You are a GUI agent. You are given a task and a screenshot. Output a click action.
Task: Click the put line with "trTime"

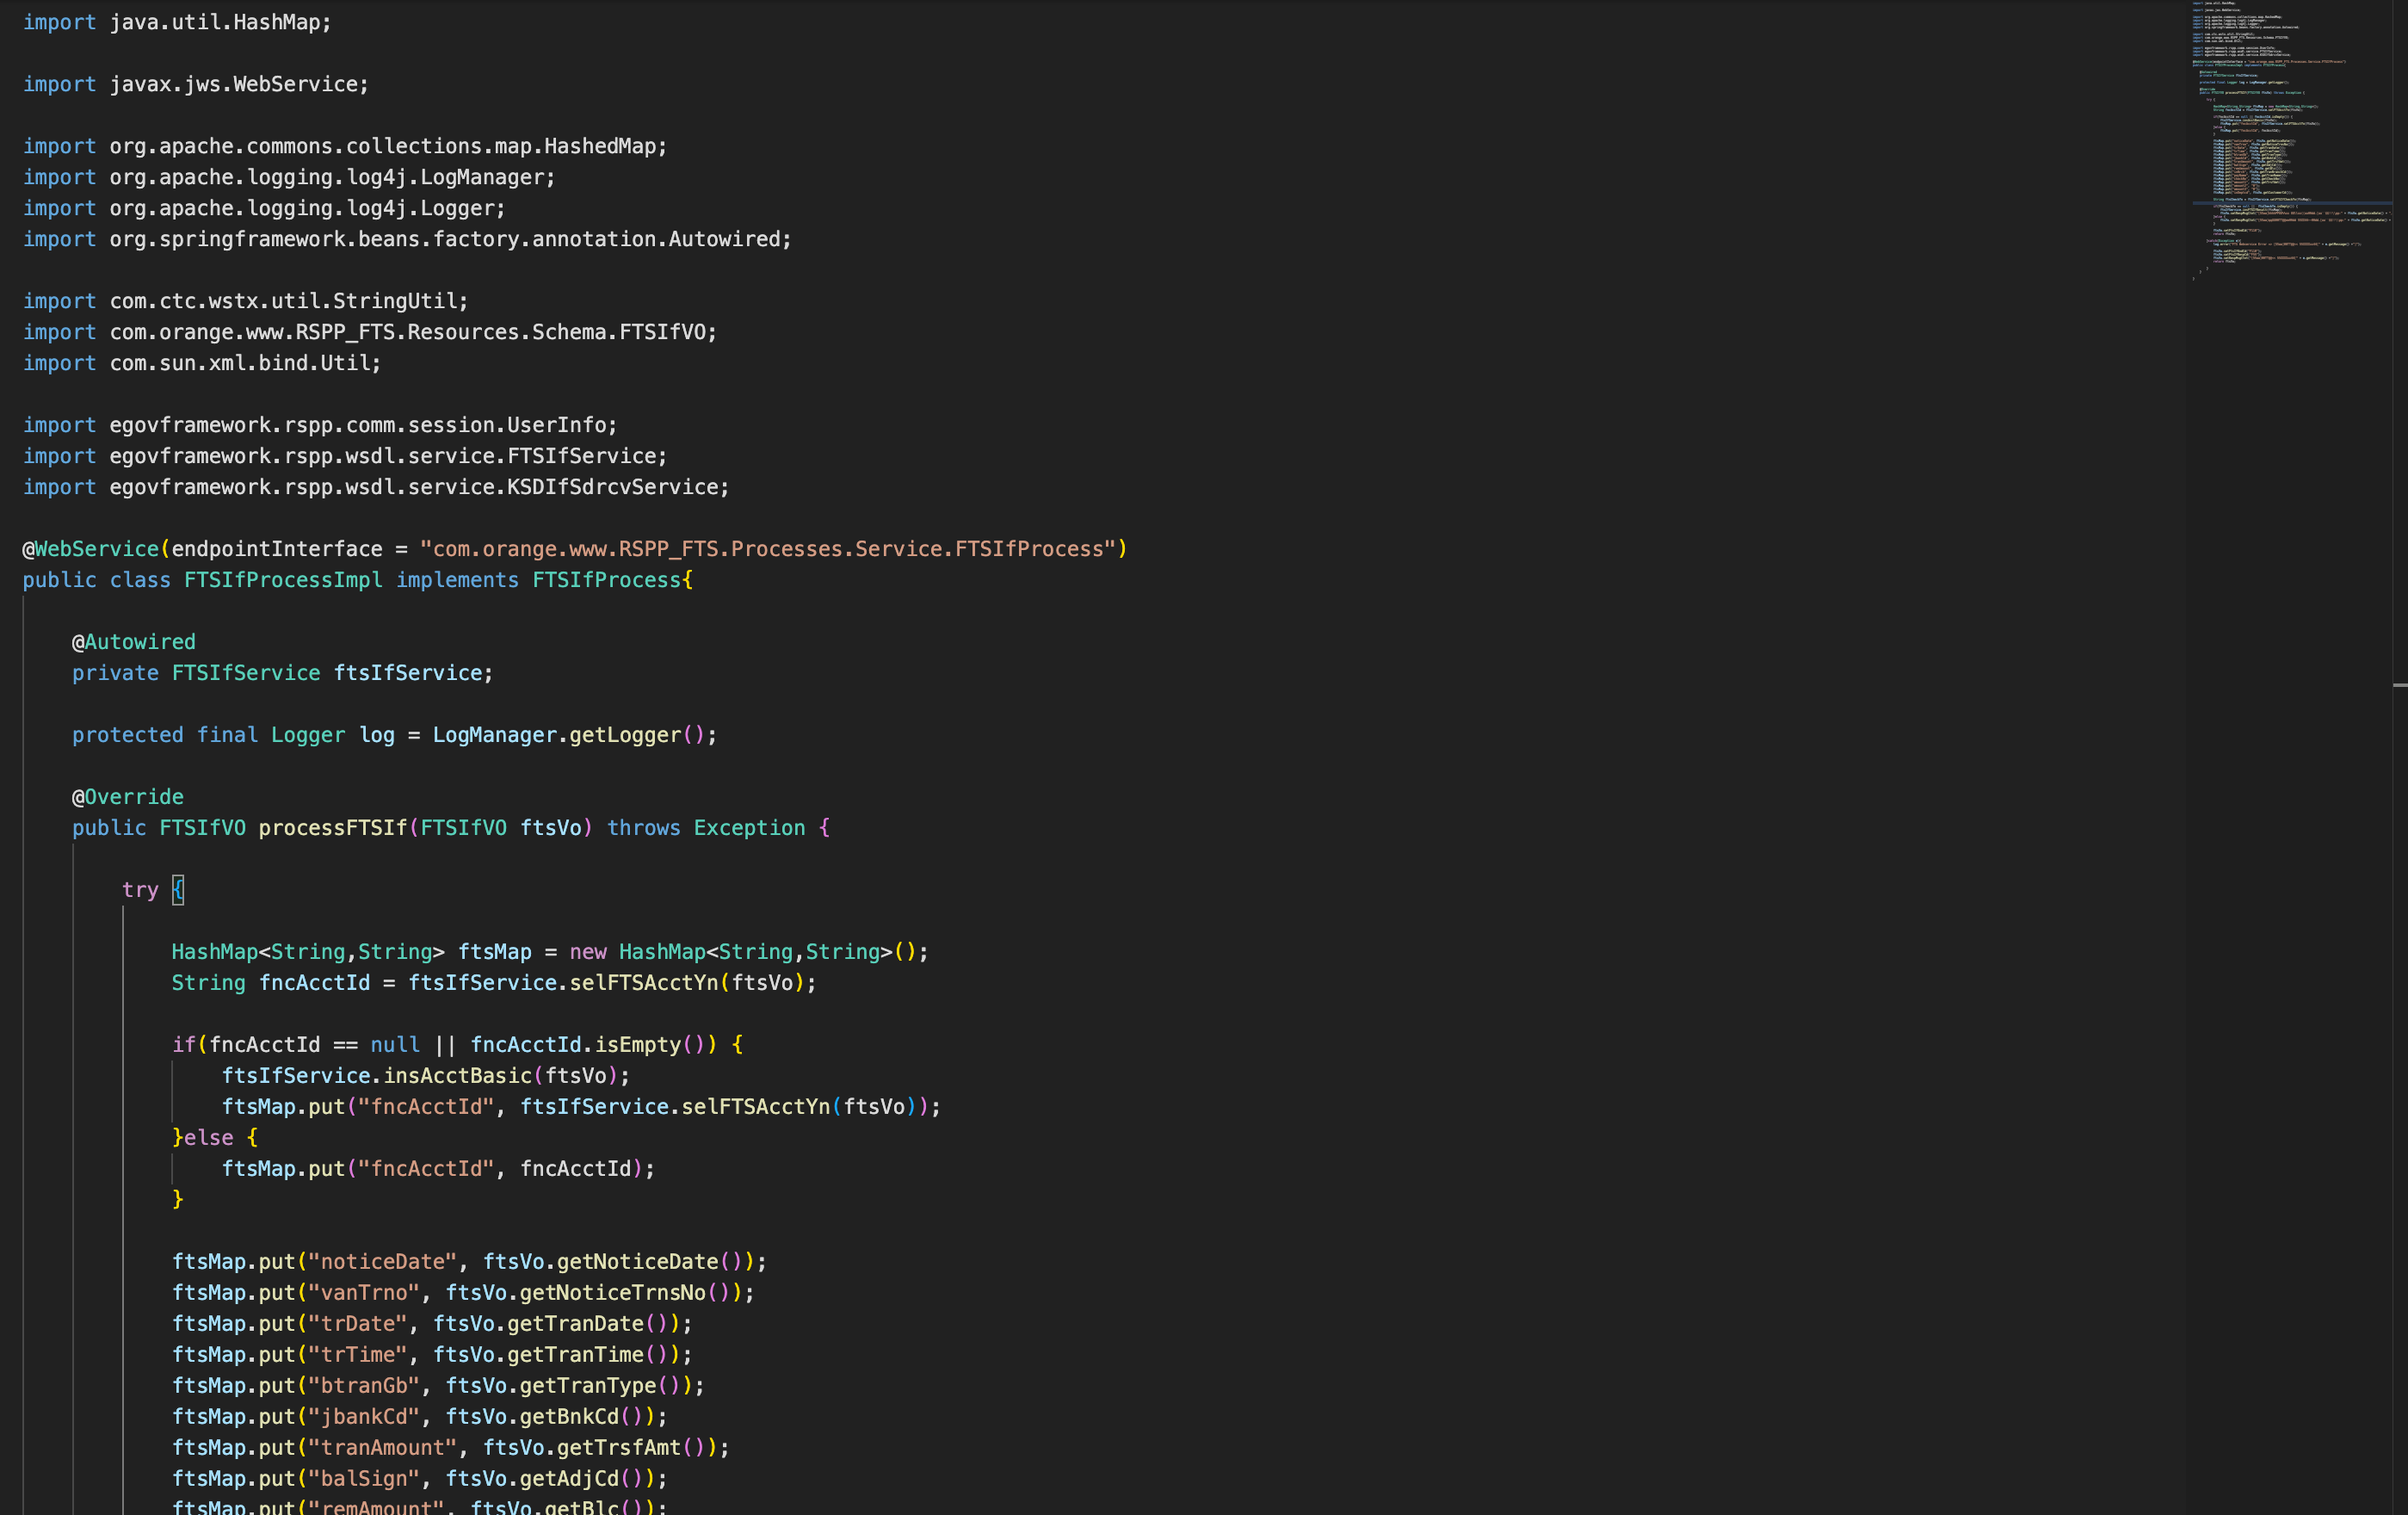[x=432, y=1355]
